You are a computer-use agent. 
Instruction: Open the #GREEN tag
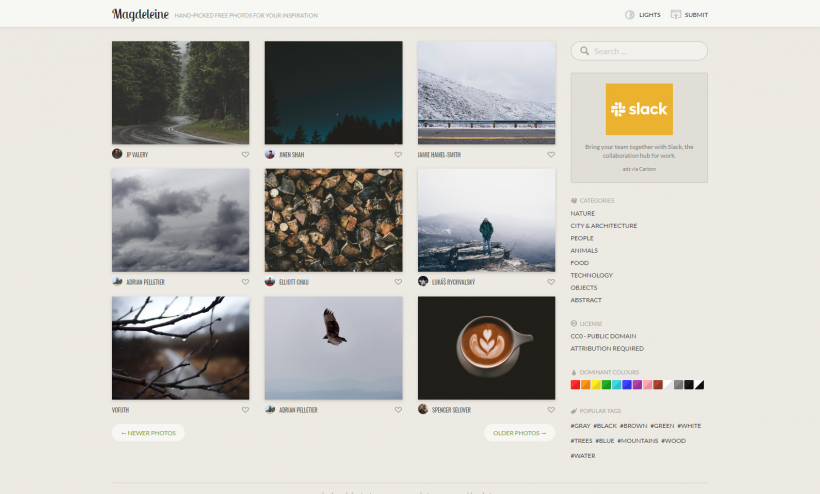662,426
